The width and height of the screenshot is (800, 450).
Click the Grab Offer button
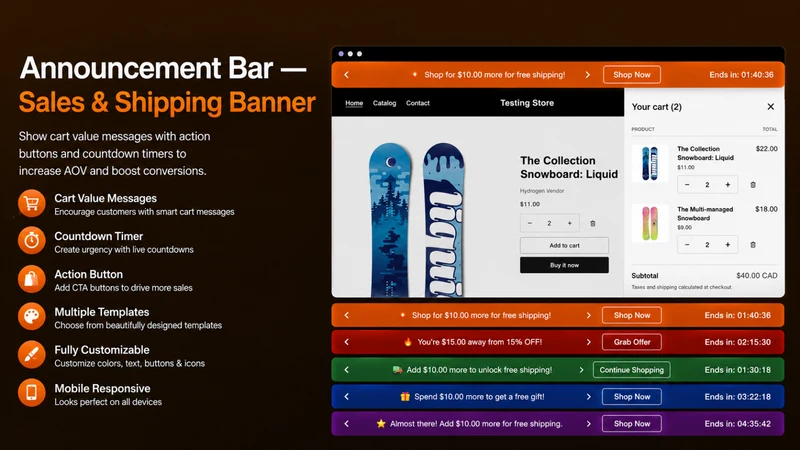[x=632, y=342]
